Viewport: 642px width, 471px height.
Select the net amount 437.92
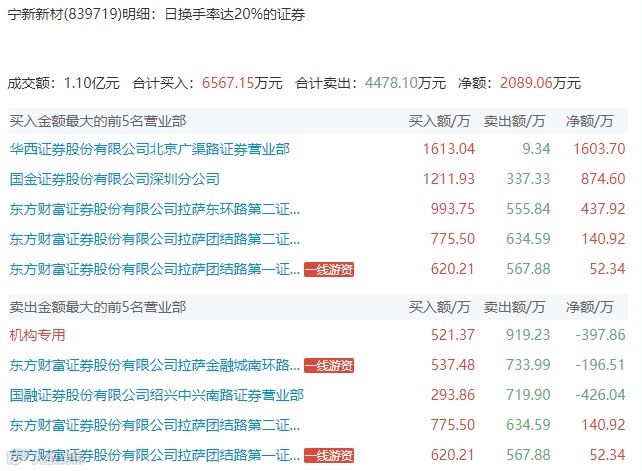click(x=603, y=209)
